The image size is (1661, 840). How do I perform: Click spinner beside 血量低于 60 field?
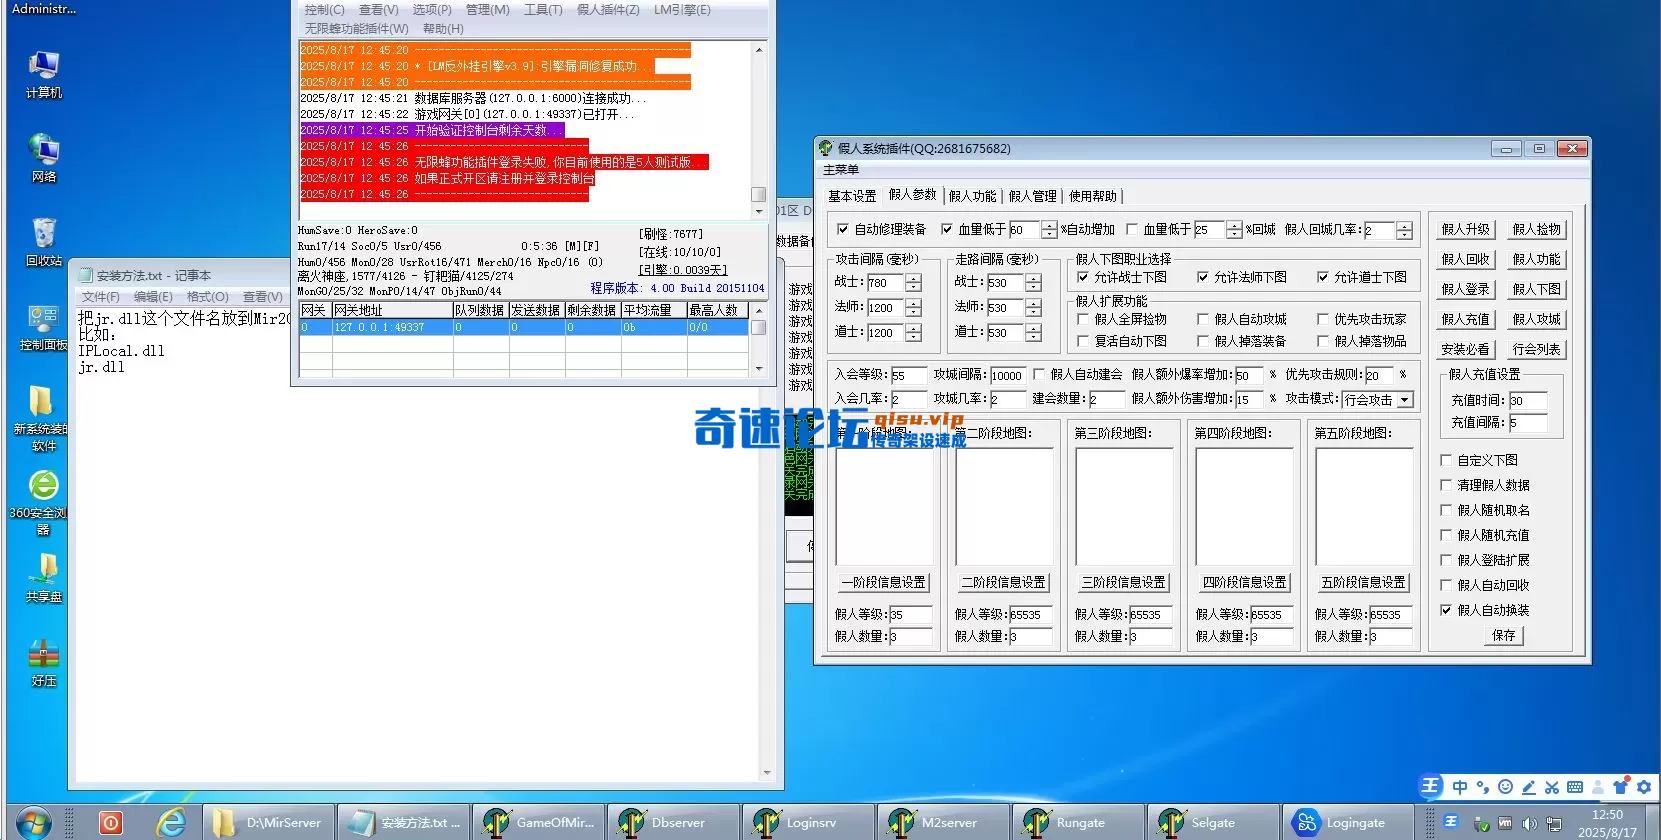(1048, 230)
